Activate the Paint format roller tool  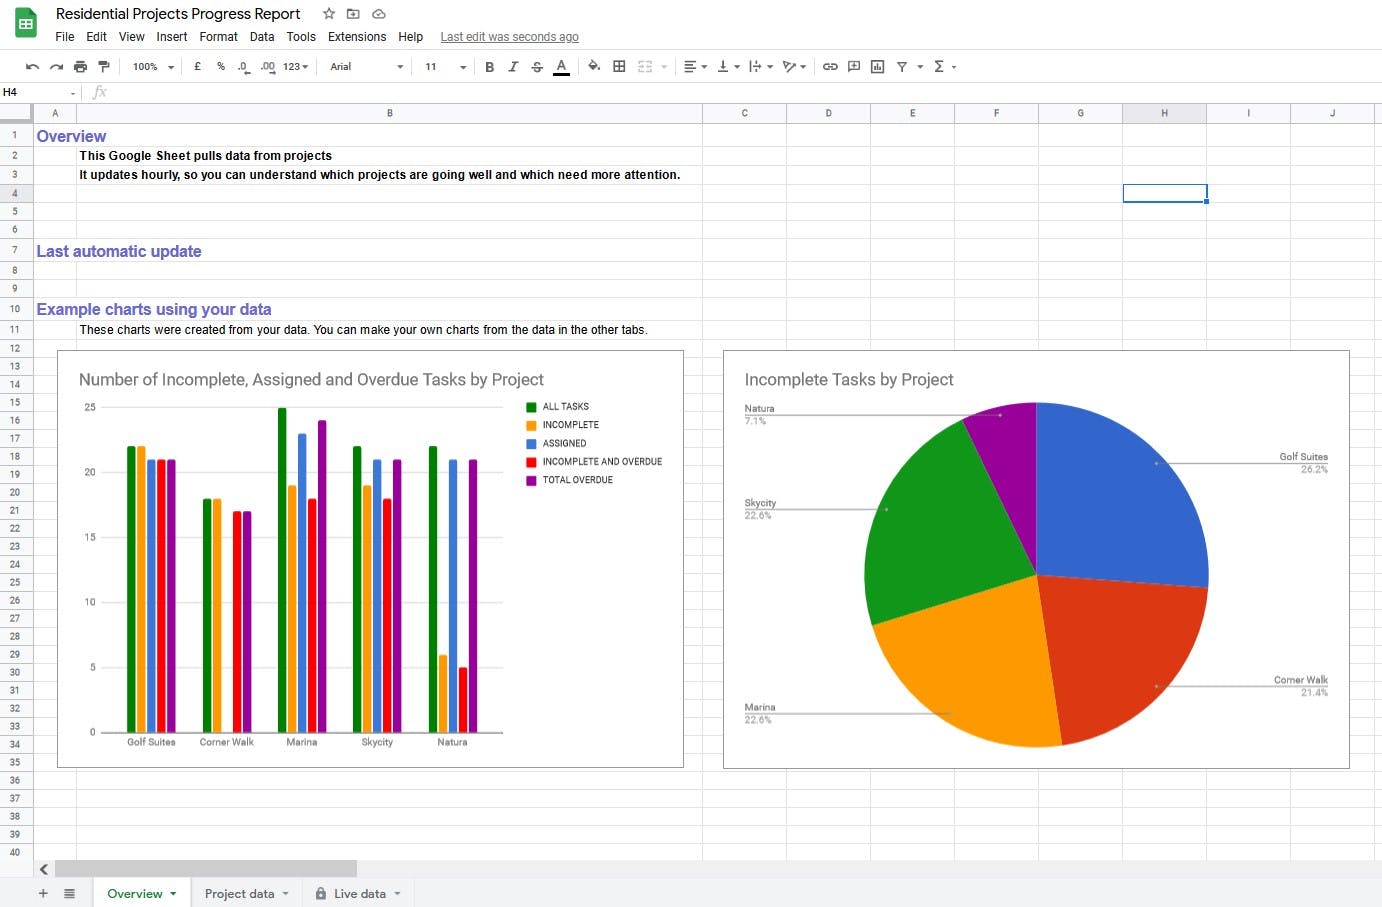(x=103, y=67)
